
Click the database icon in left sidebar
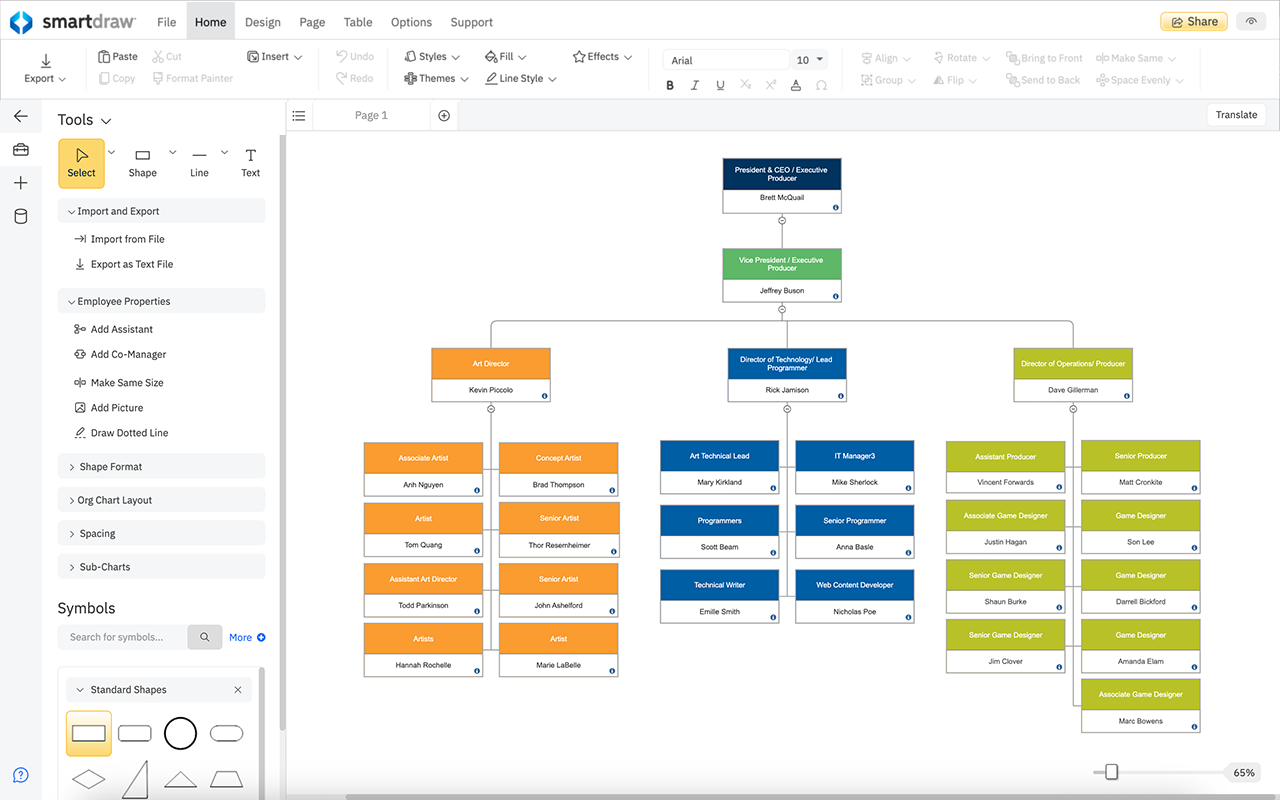point(21,216)
